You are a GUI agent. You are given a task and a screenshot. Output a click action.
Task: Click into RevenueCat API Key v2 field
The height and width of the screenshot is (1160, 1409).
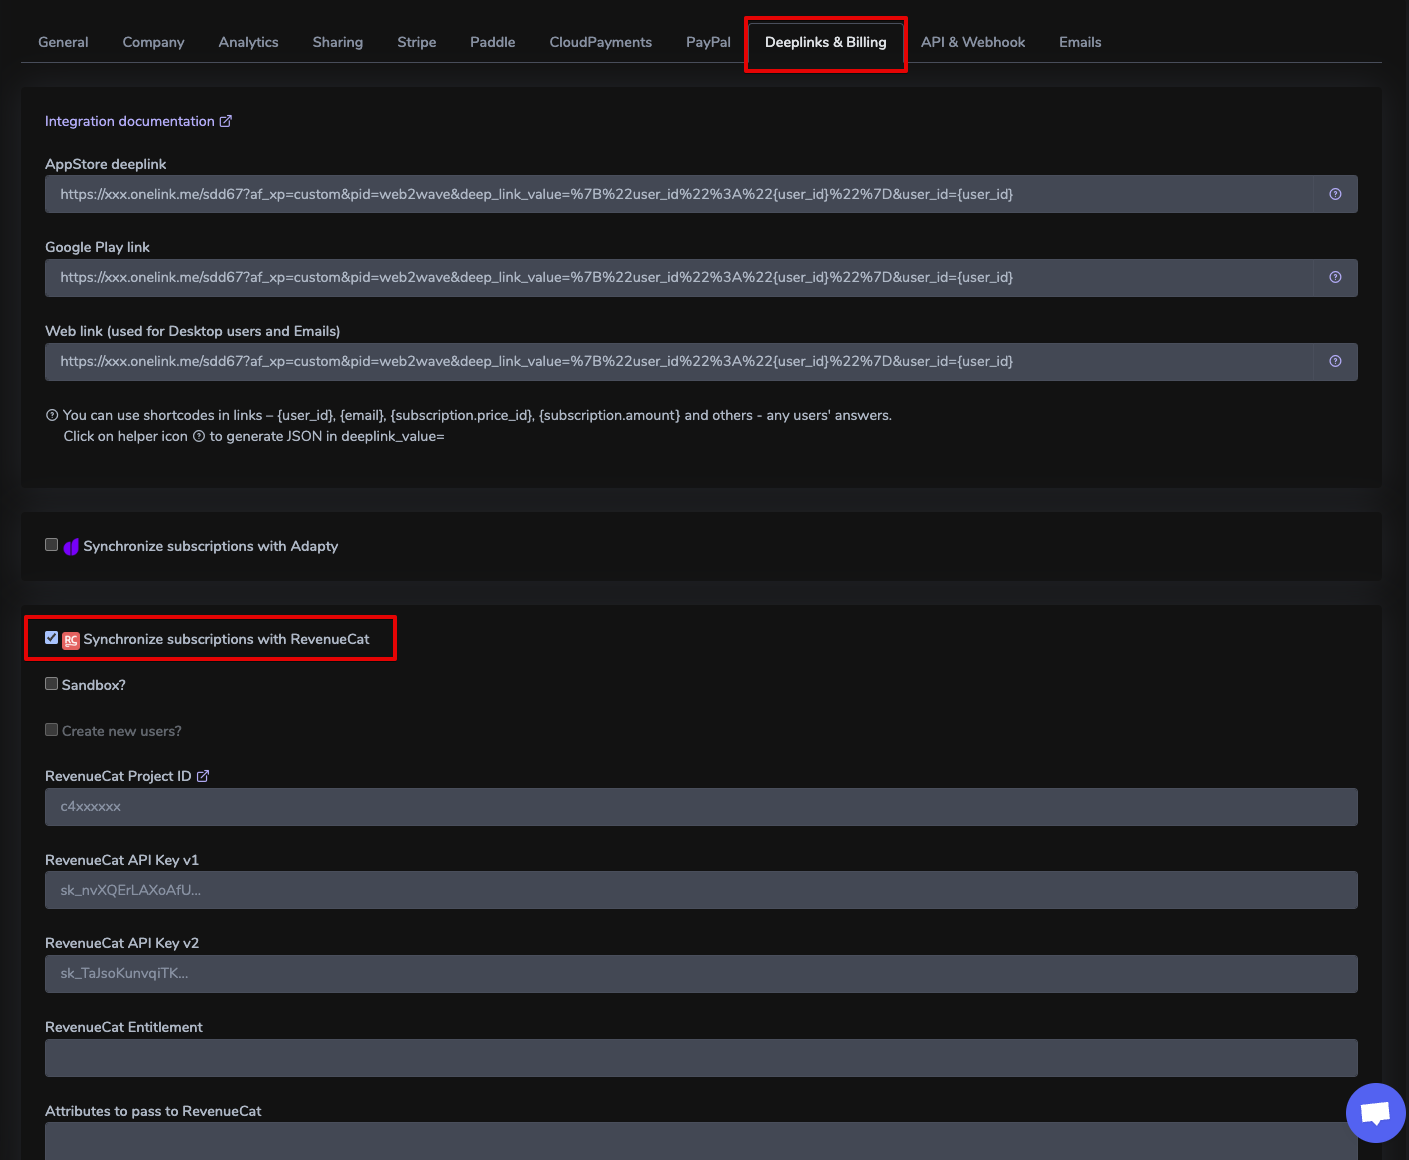click(x=701, y=974)
